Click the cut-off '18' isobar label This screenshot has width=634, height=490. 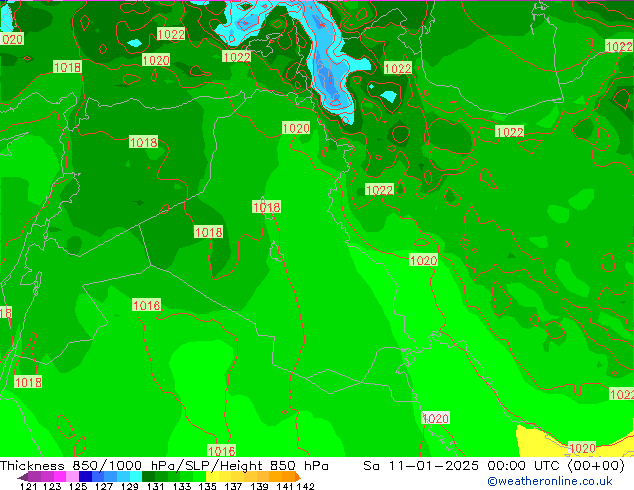[6, 312]
